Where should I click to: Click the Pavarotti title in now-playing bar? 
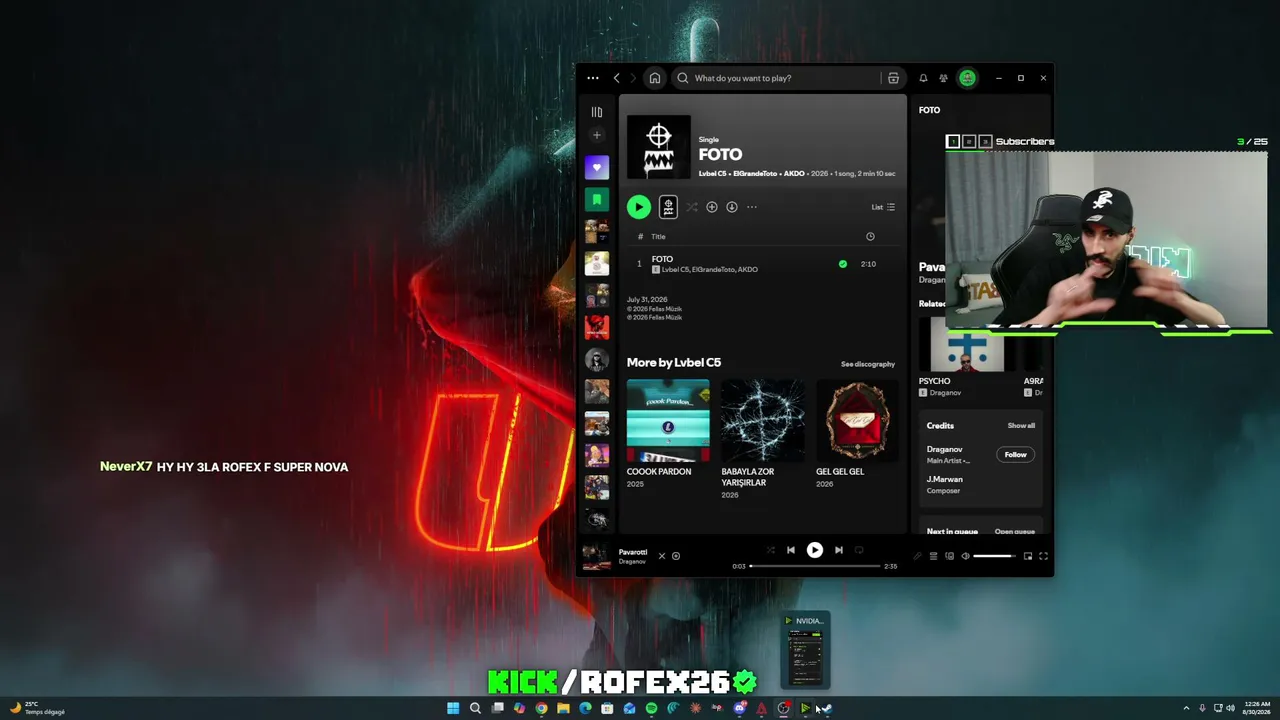(633, 552)
